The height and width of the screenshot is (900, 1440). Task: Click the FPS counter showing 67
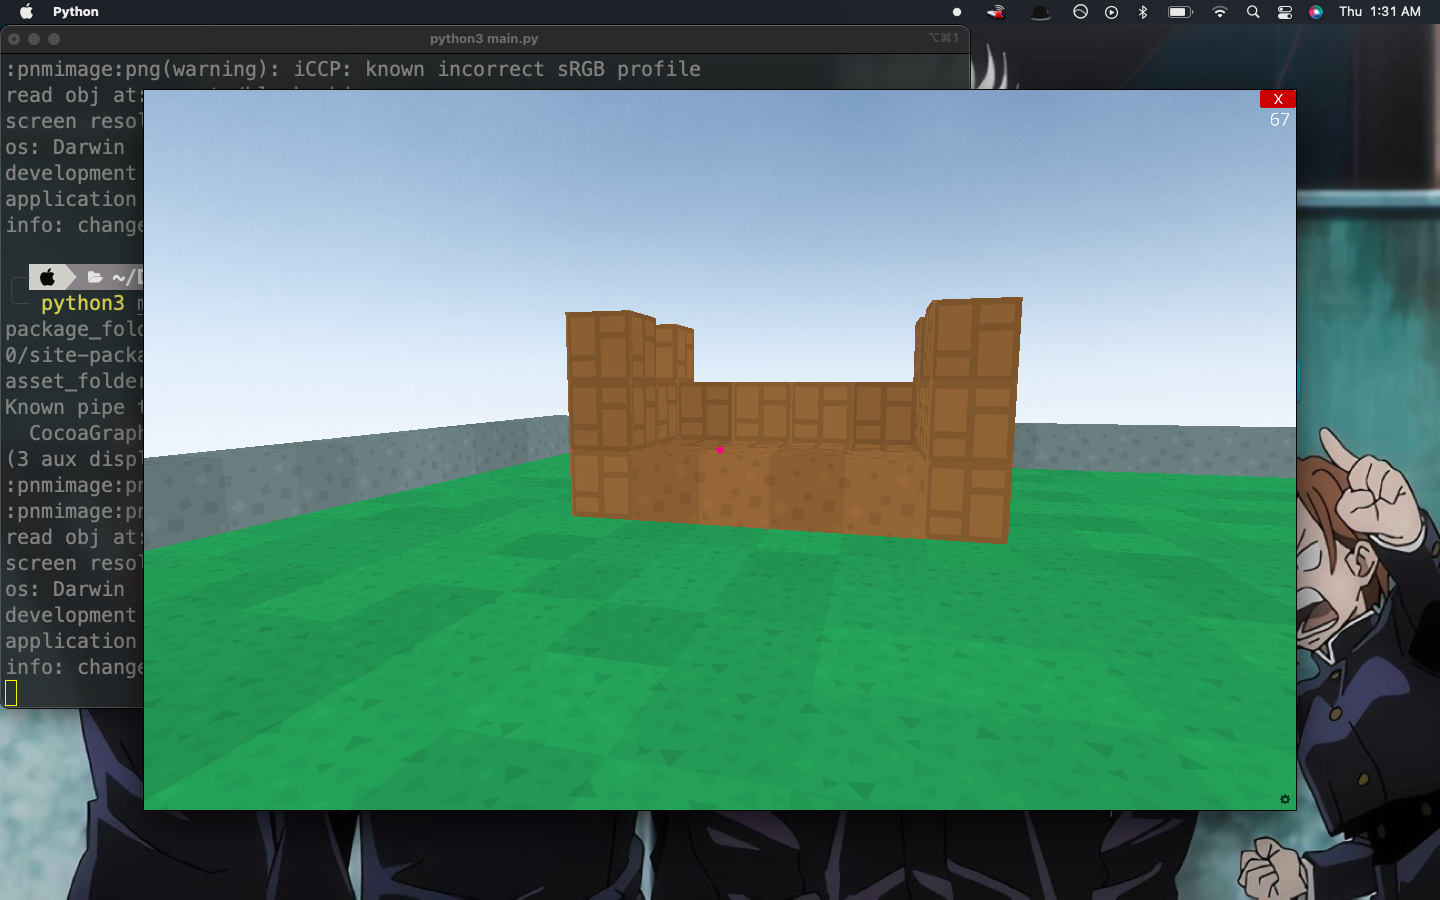click(x=1278, y=119)
